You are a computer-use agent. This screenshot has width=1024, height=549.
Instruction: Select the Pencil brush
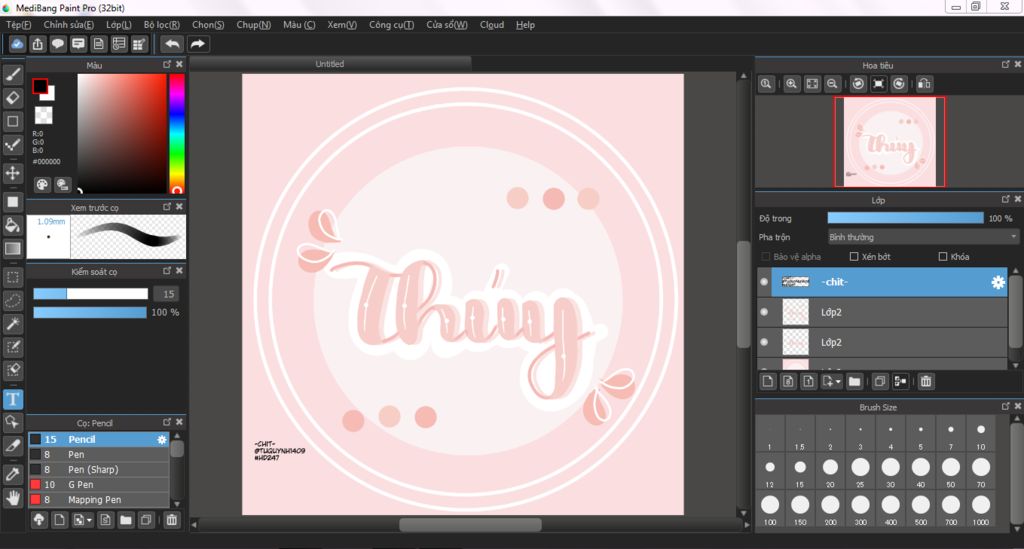[99, 439]
